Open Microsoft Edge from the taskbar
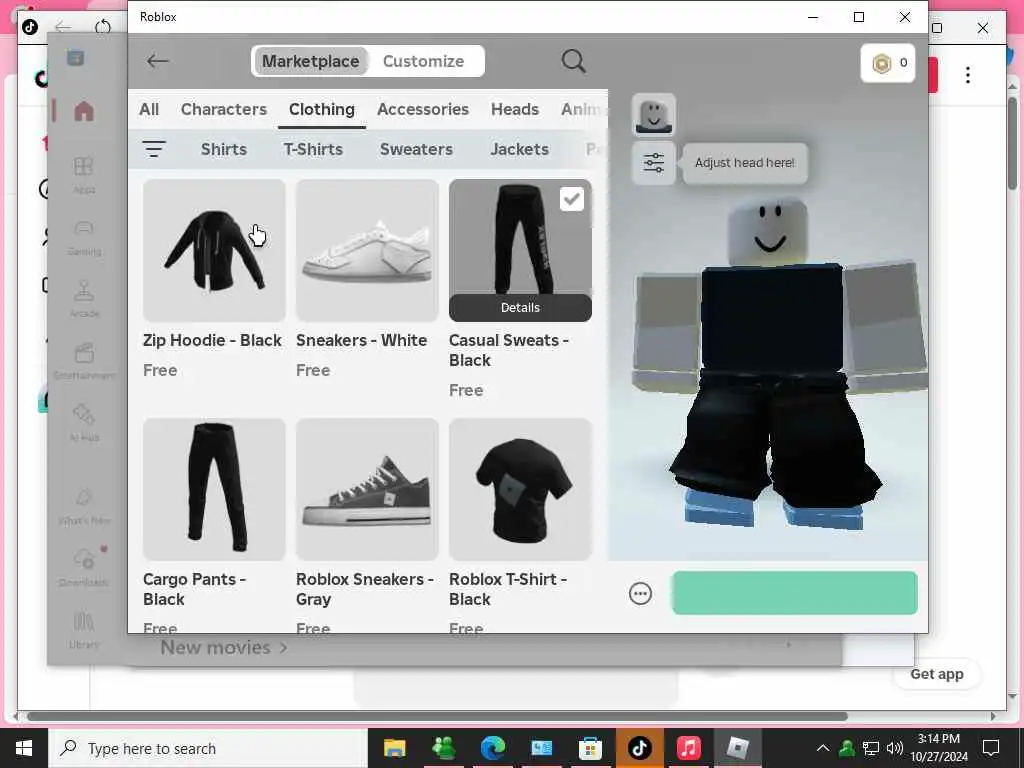The image size is (1024, 768). coord(492,748)
